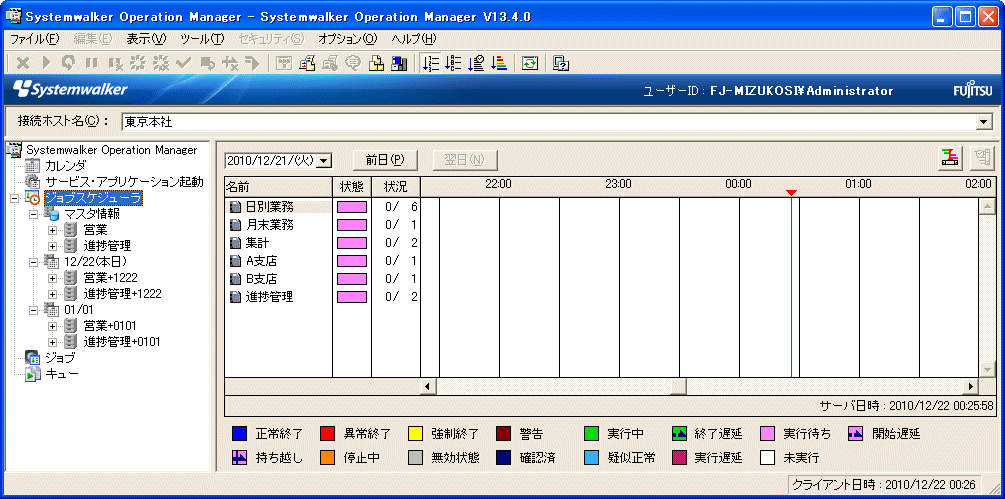Viewport: 1005px width, 499px height.
Task: Click the yellow padlock toolbar icon
Action: 376,63
